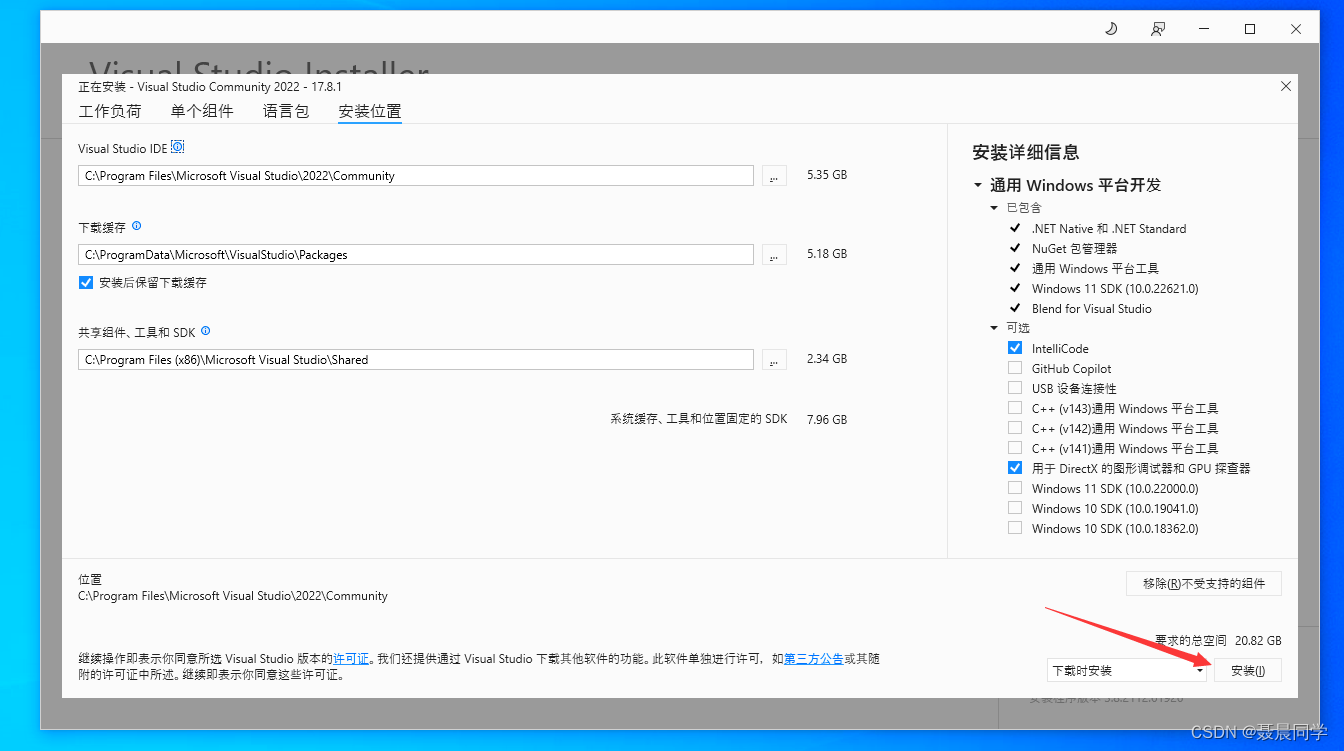
Task: Uncheck DirectX 图形调试器和 GPU 探查器
Action: (x=1015, y=468)
